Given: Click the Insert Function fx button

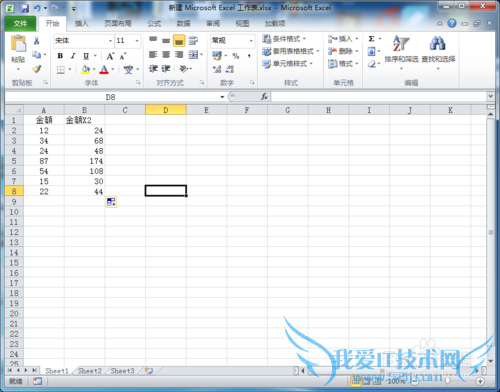Looking at the screenshot, I should [x=264, y=97].
